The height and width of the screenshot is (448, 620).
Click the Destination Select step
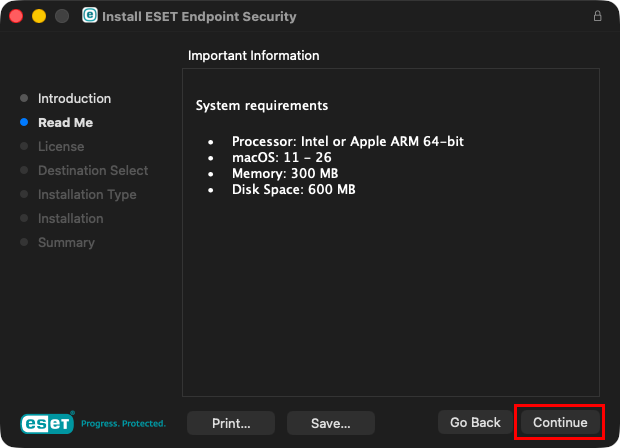92,170
